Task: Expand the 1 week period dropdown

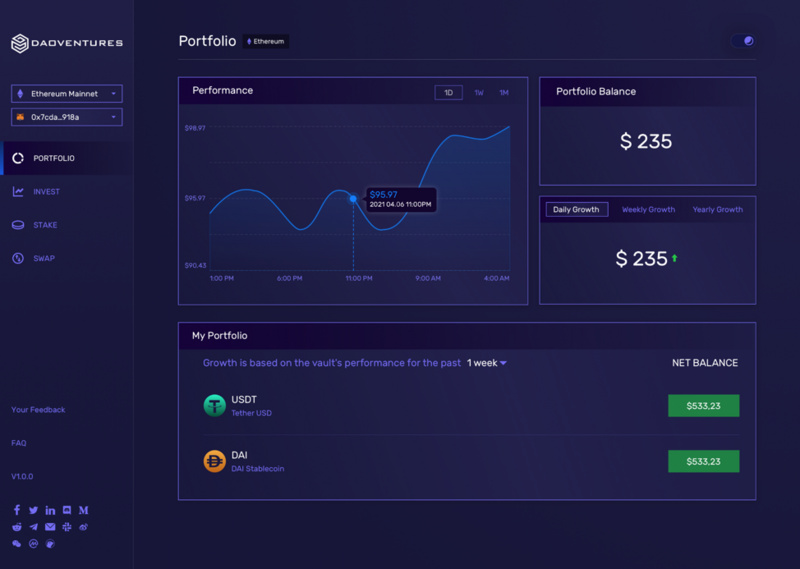Action: tap(487, 363)
